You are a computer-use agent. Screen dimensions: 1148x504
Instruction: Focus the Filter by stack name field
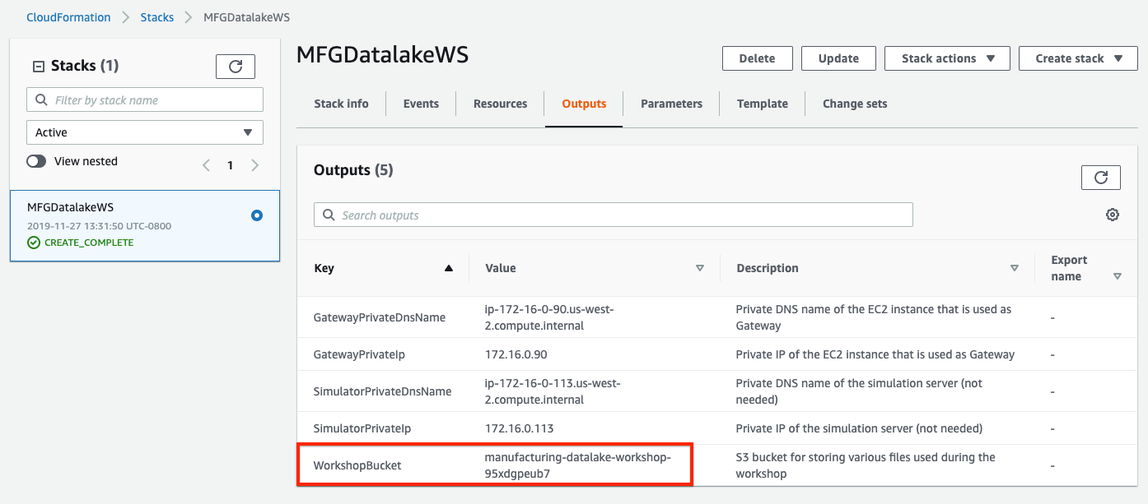145,100
